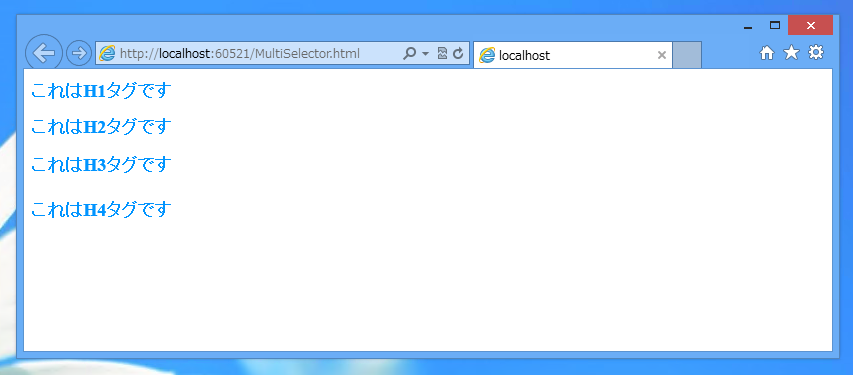Click the browser Back arrow button
This screenshot has height=375, width=853.
44,53
